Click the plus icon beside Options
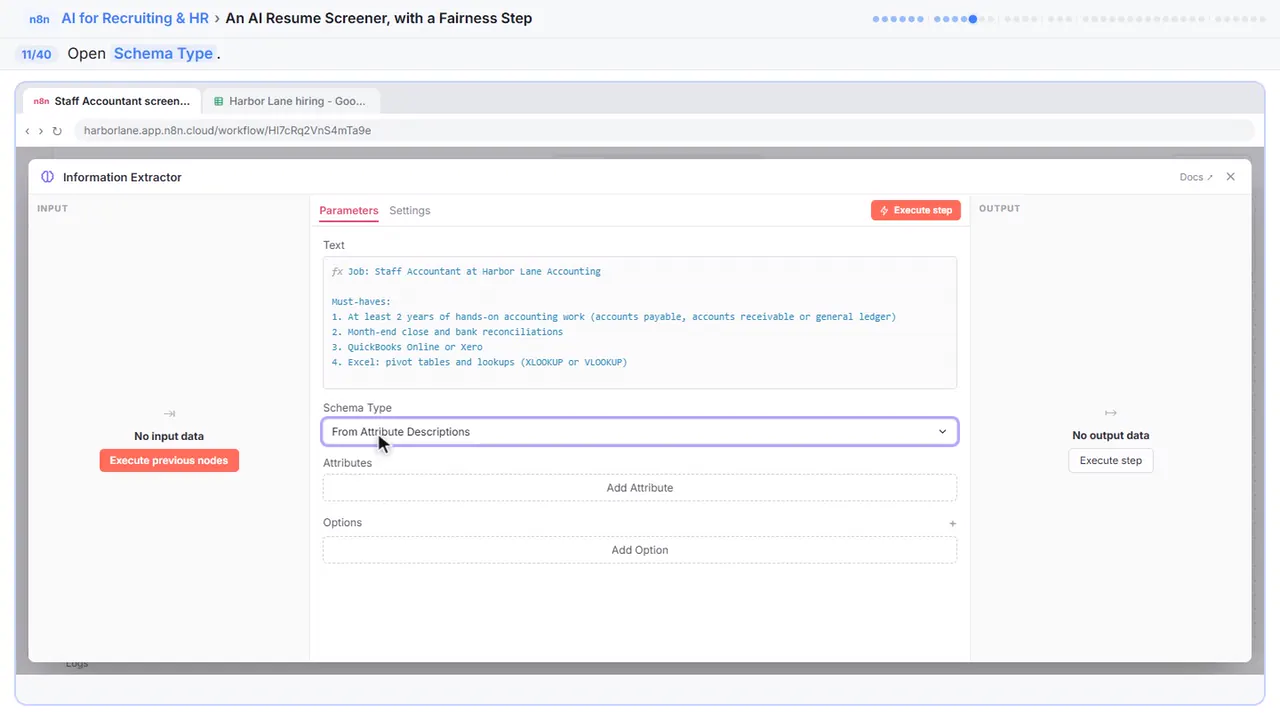This screenshot has height=720, width=1280. click(x=952, y=523)
